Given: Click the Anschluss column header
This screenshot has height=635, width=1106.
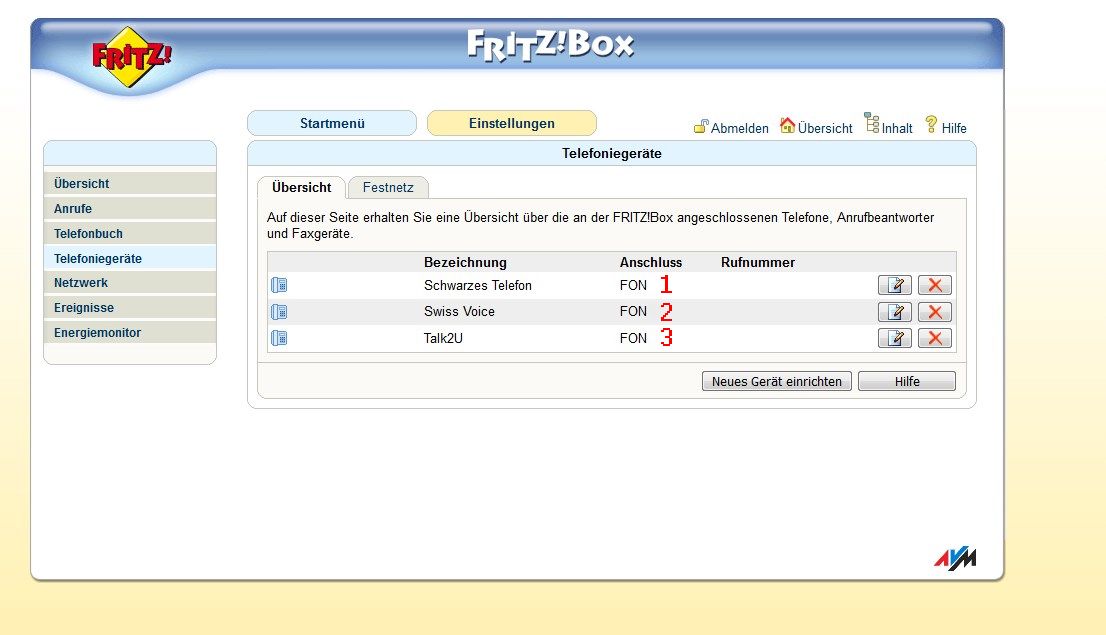Looking at the screenshot, I should pos(650,262).
